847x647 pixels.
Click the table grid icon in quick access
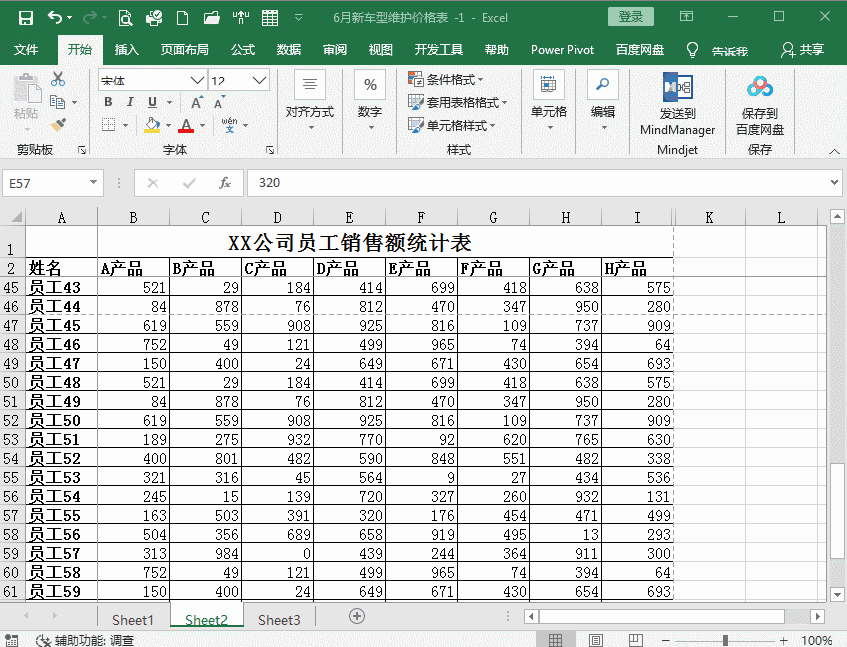pyautogui.click(x=270, y=18)
